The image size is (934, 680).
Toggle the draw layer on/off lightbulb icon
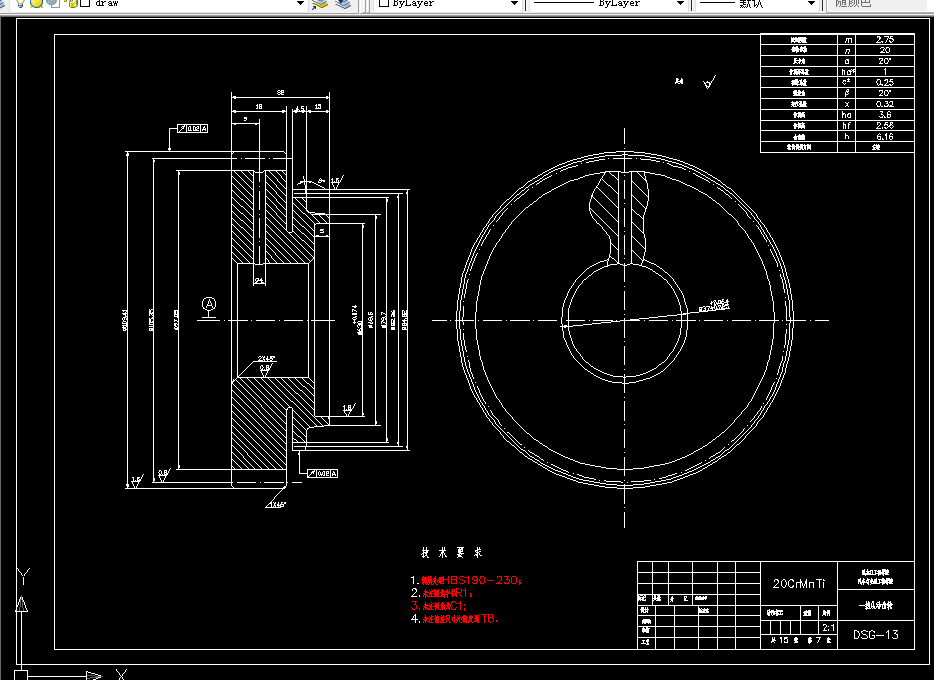[21, 3]
